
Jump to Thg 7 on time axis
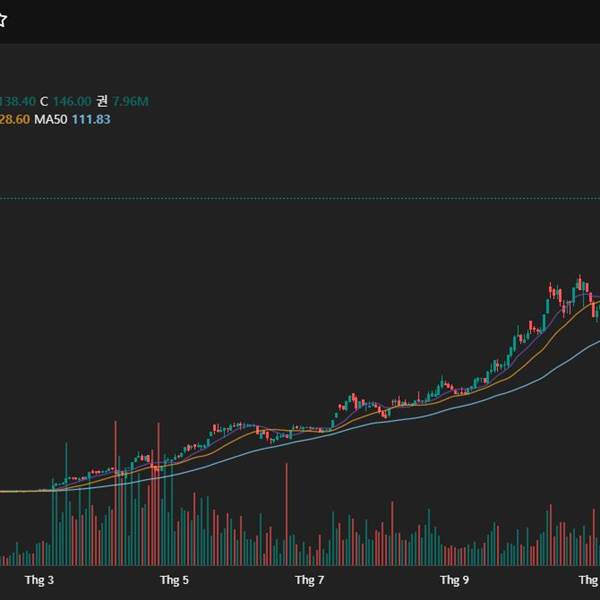coord(310,580)
